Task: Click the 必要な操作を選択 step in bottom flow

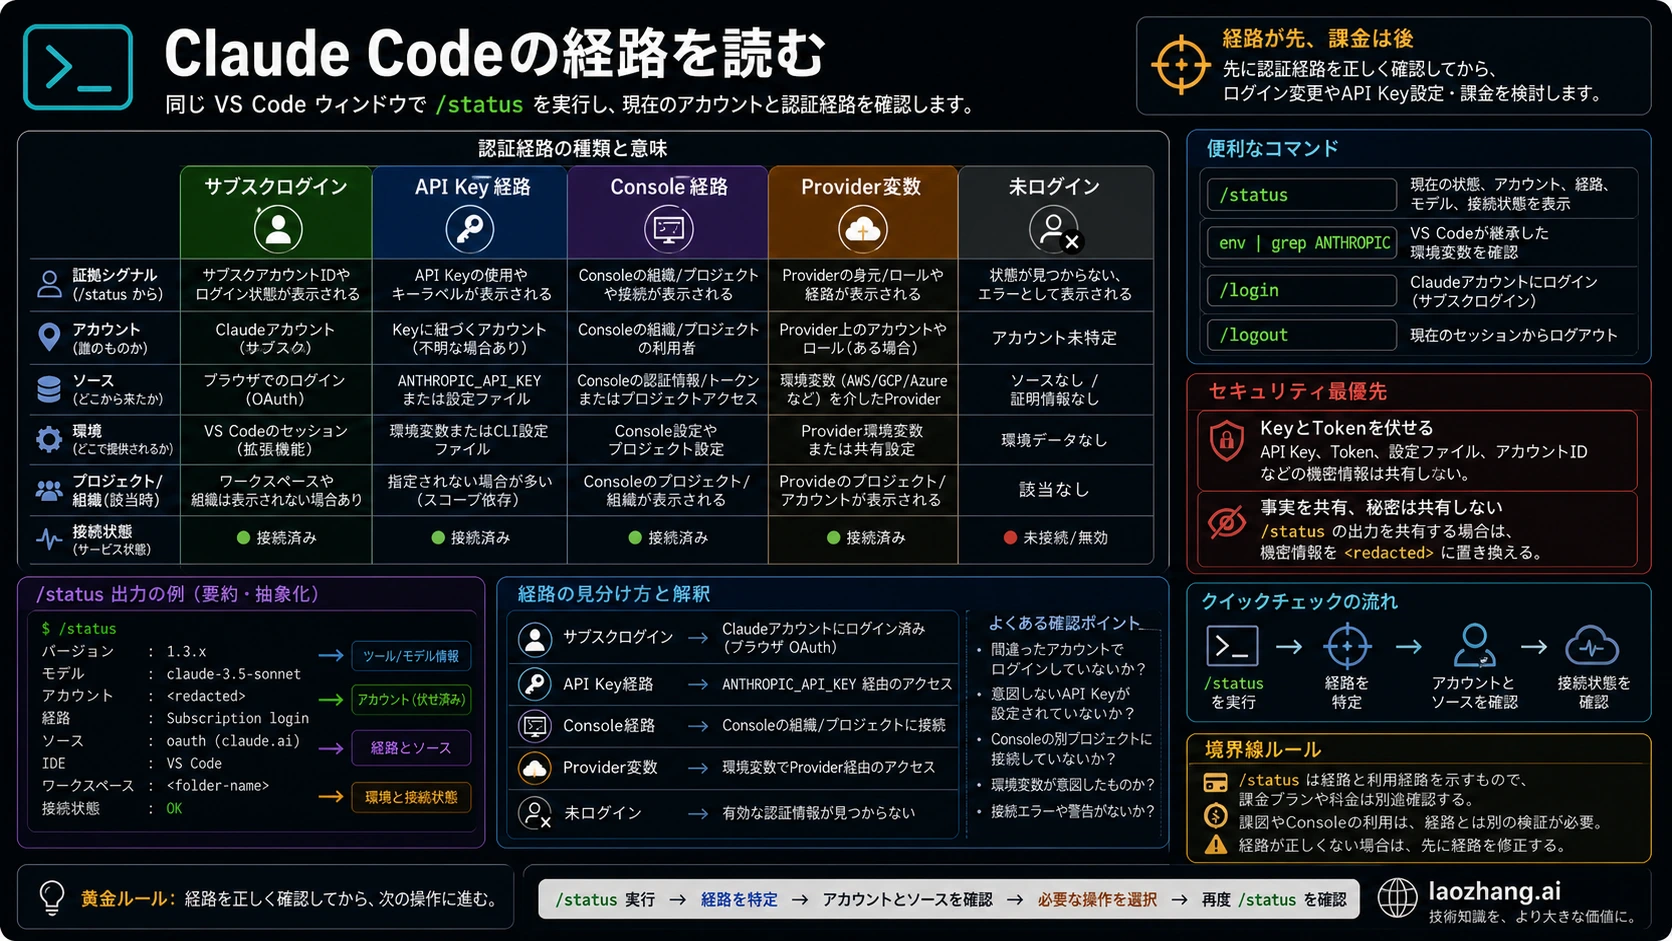Action: [x=1097, y=900]
